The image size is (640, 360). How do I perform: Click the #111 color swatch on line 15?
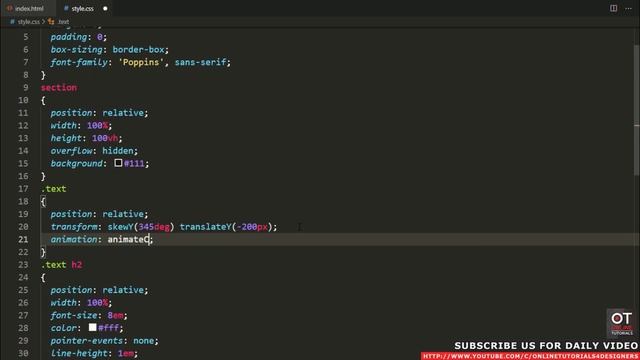pyautogui.click(x=118, y=163)
